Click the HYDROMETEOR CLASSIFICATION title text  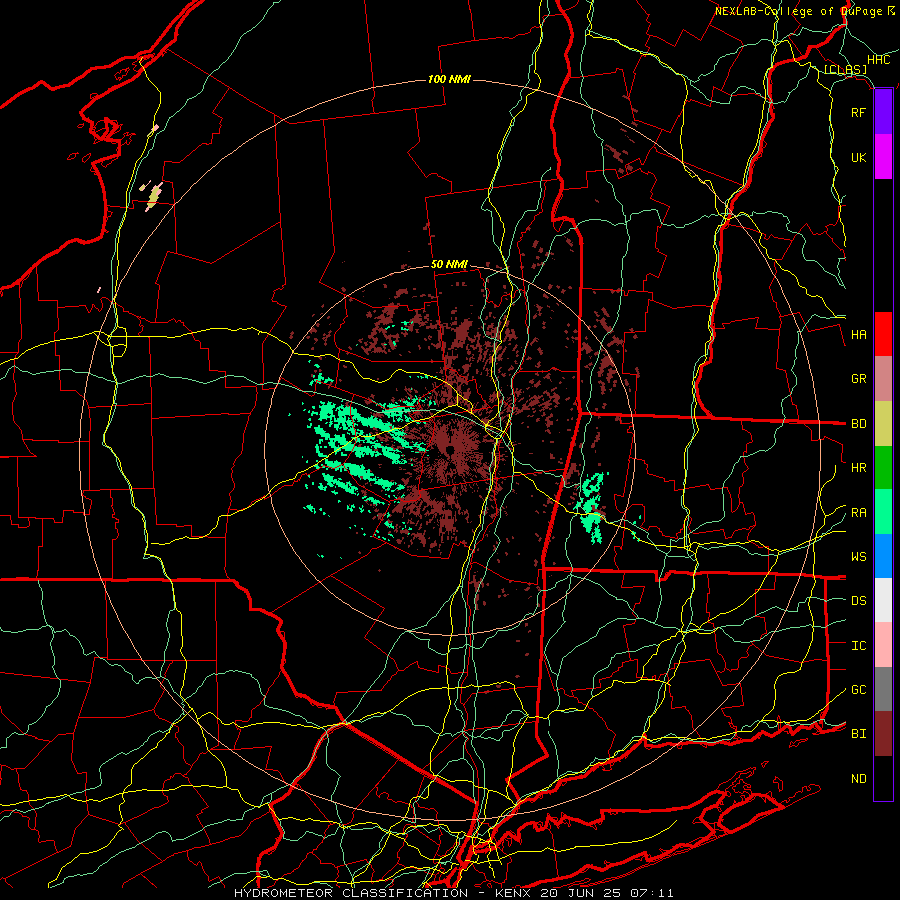click(351, 893)
